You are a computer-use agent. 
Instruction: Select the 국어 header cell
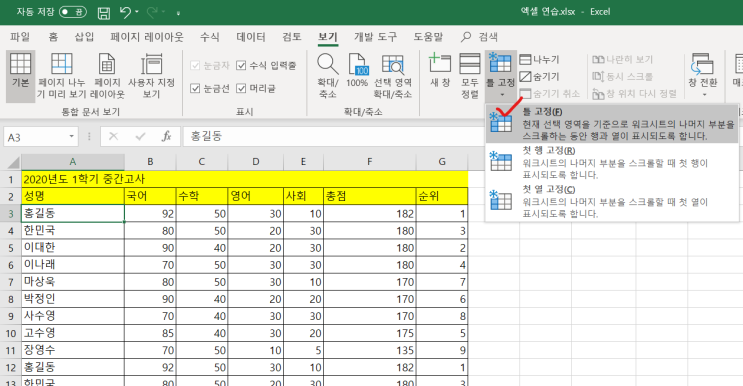coord(150,196)
